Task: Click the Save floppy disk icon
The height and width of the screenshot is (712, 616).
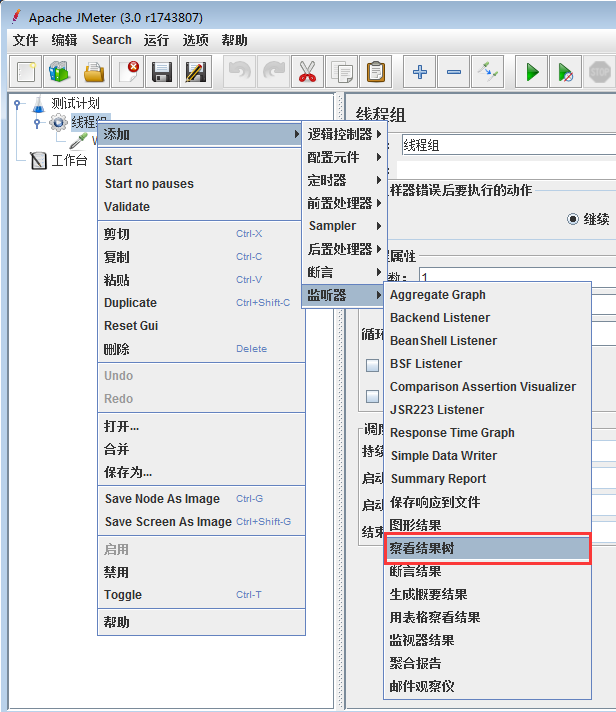Action: (x=162, y=72)
